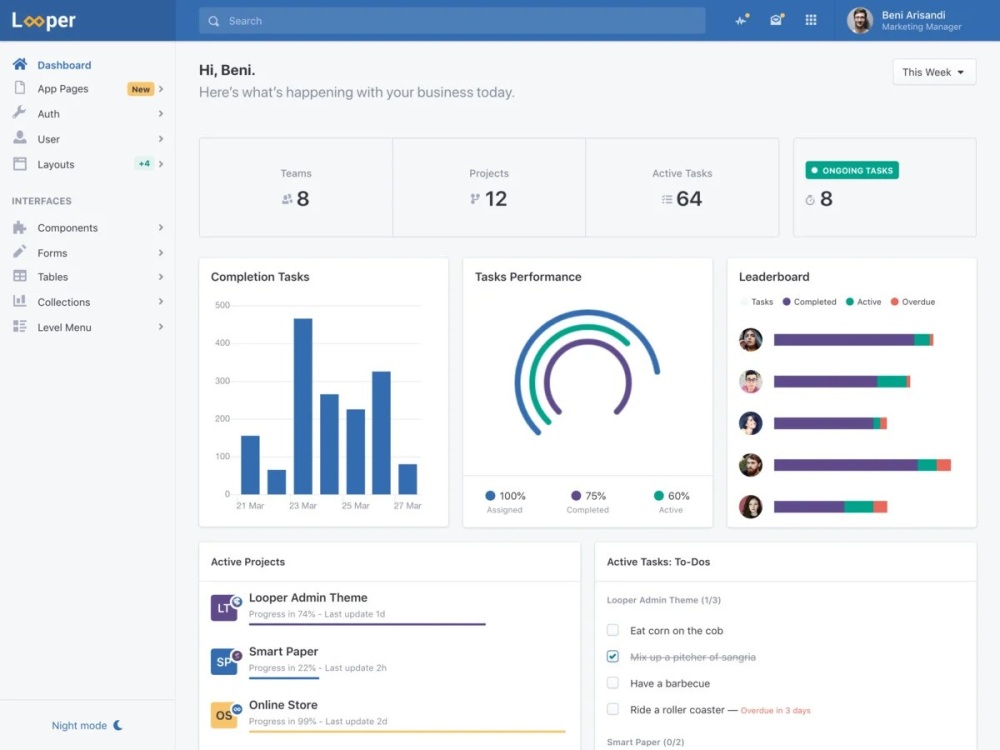Image resolution: width=1000 pixels, height=750 pixels.
Task: Click the App Pages file icon
Action: (20, 88)
